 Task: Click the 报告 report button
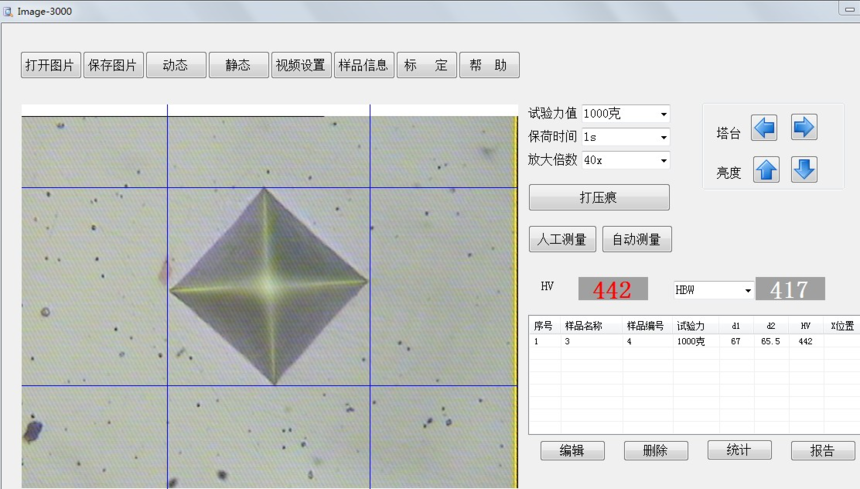(822, 451)
